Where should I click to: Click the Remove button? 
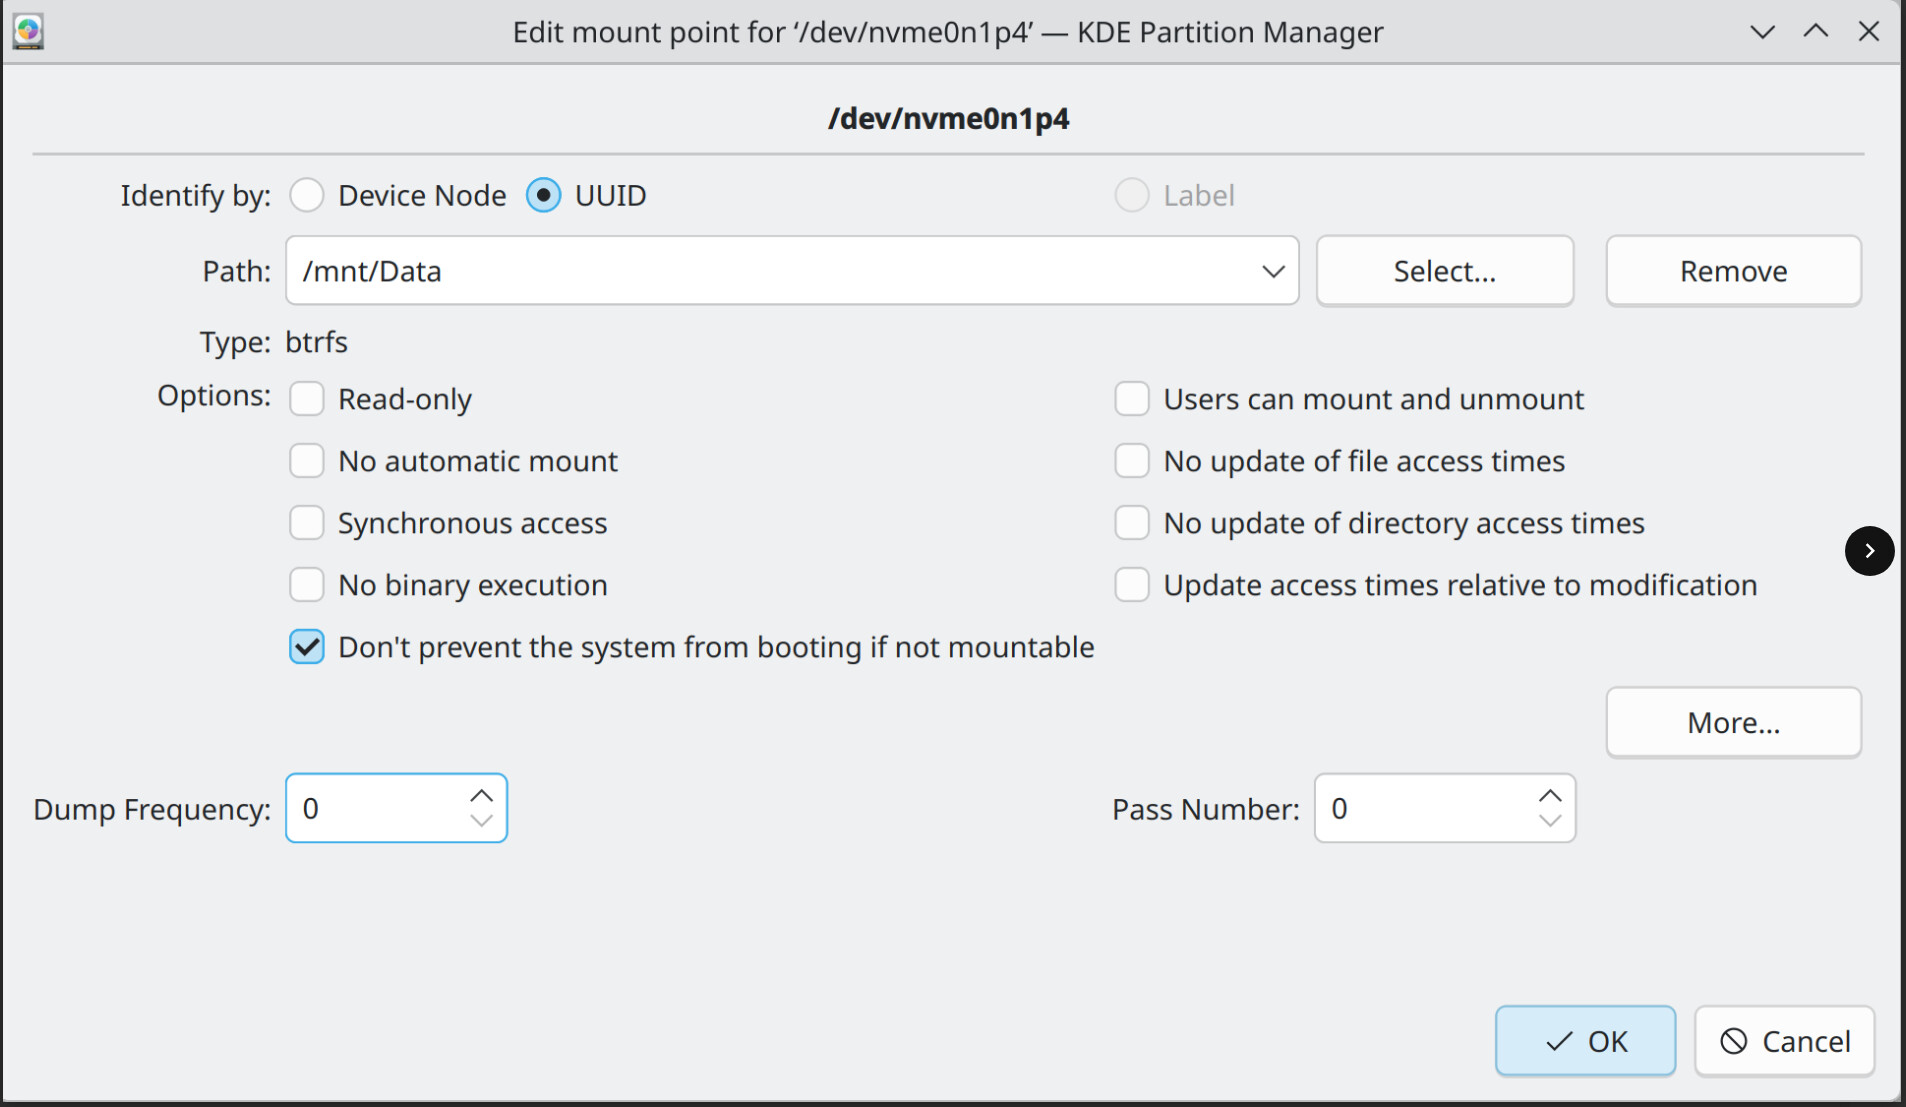pyautogui.click(x=1732, y=271)
